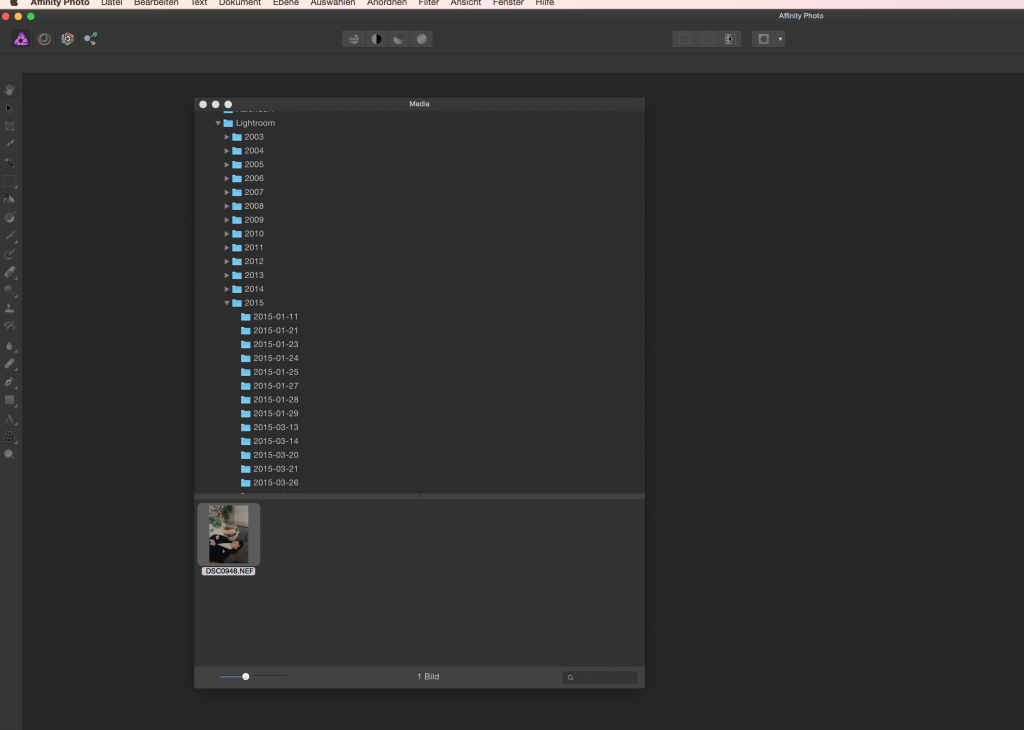Screen dimensions: 1024x730
Task: Expand the 2009 folder
Action: click(227, 220)
